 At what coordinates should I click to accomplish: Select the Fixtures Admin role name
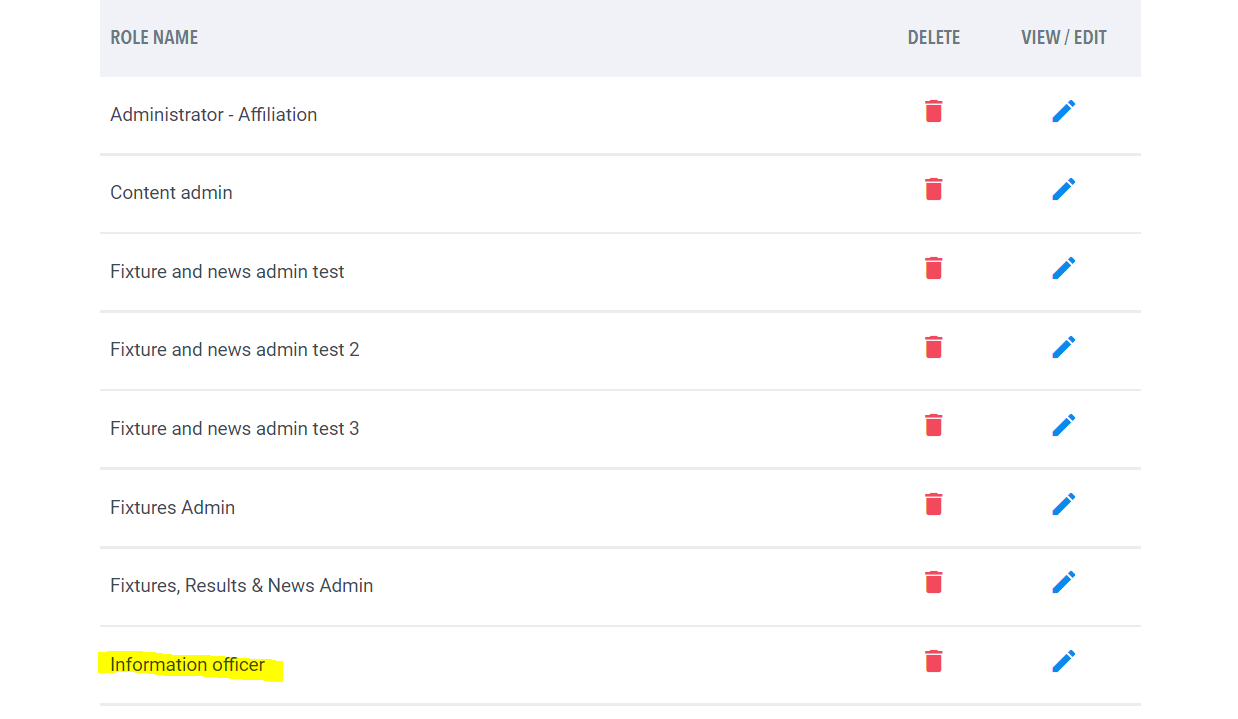tap(173, 508)
